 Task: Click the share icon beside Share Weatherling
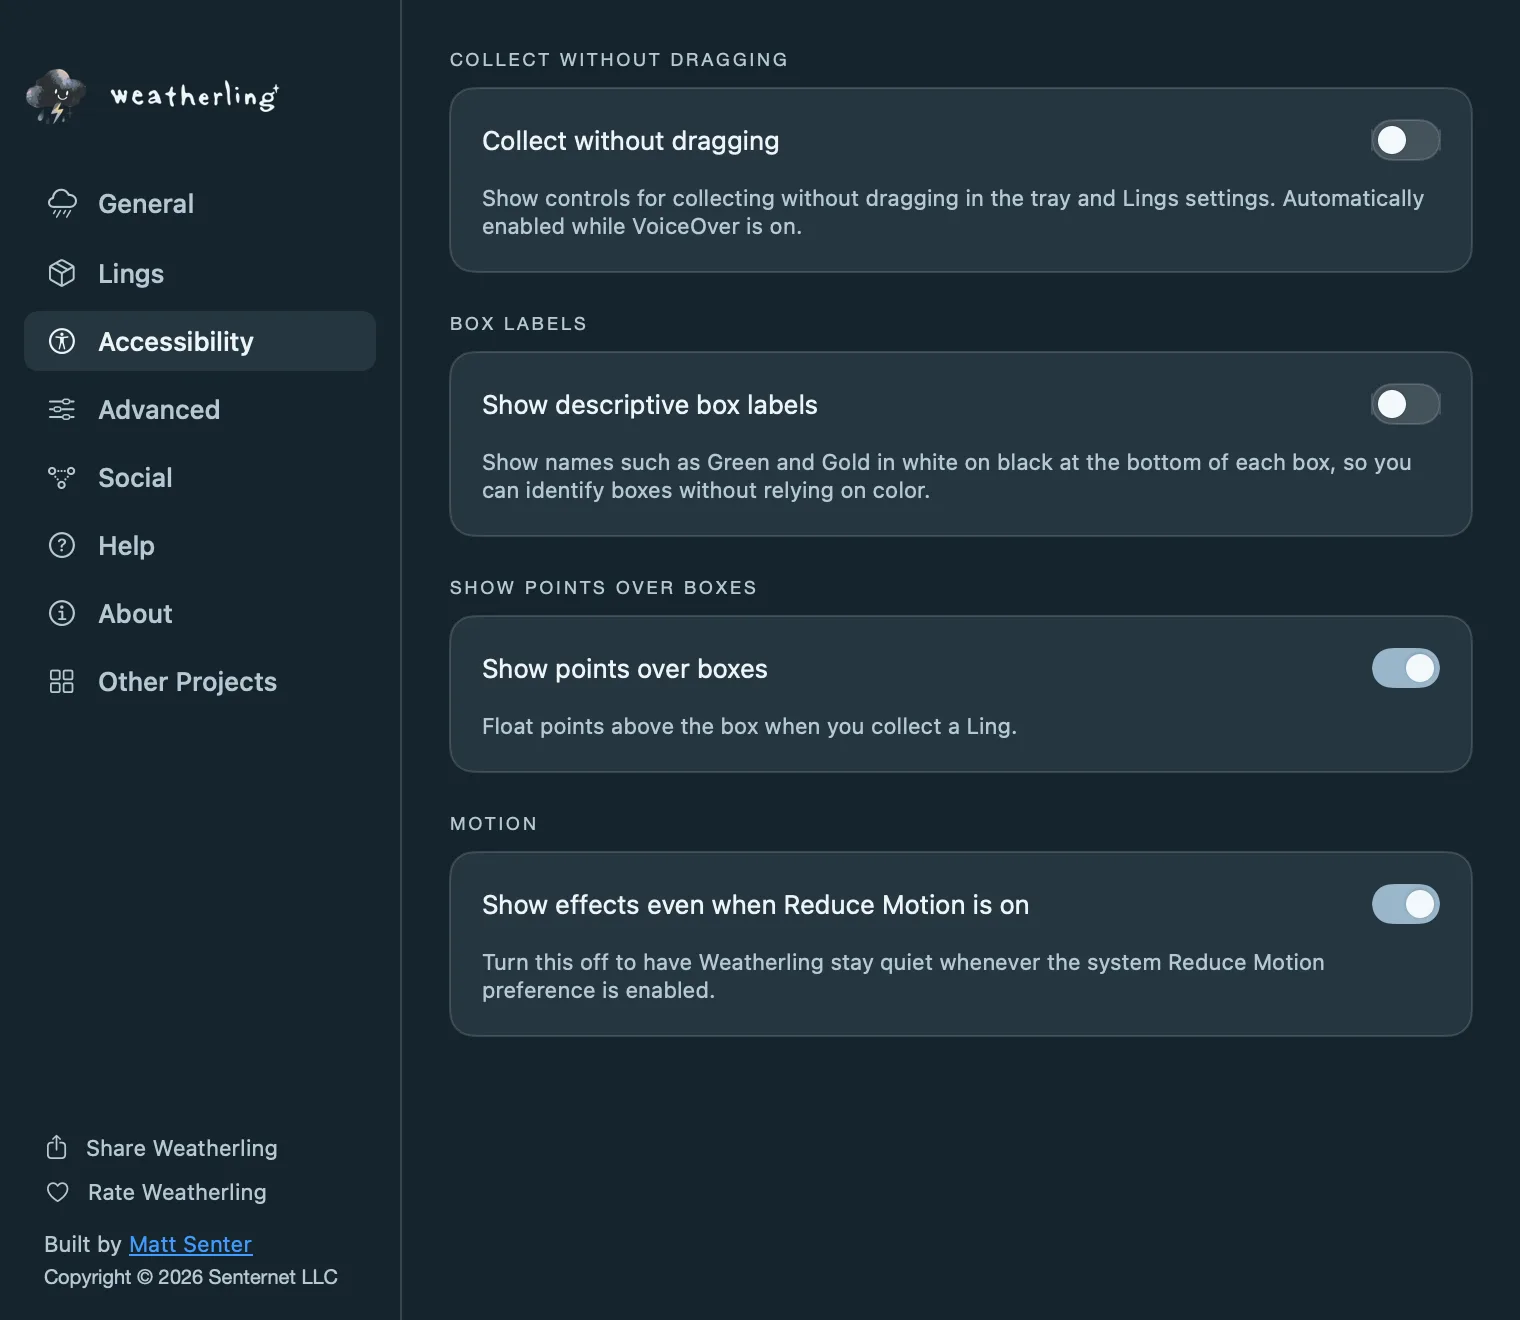(x=57, y=1147)
